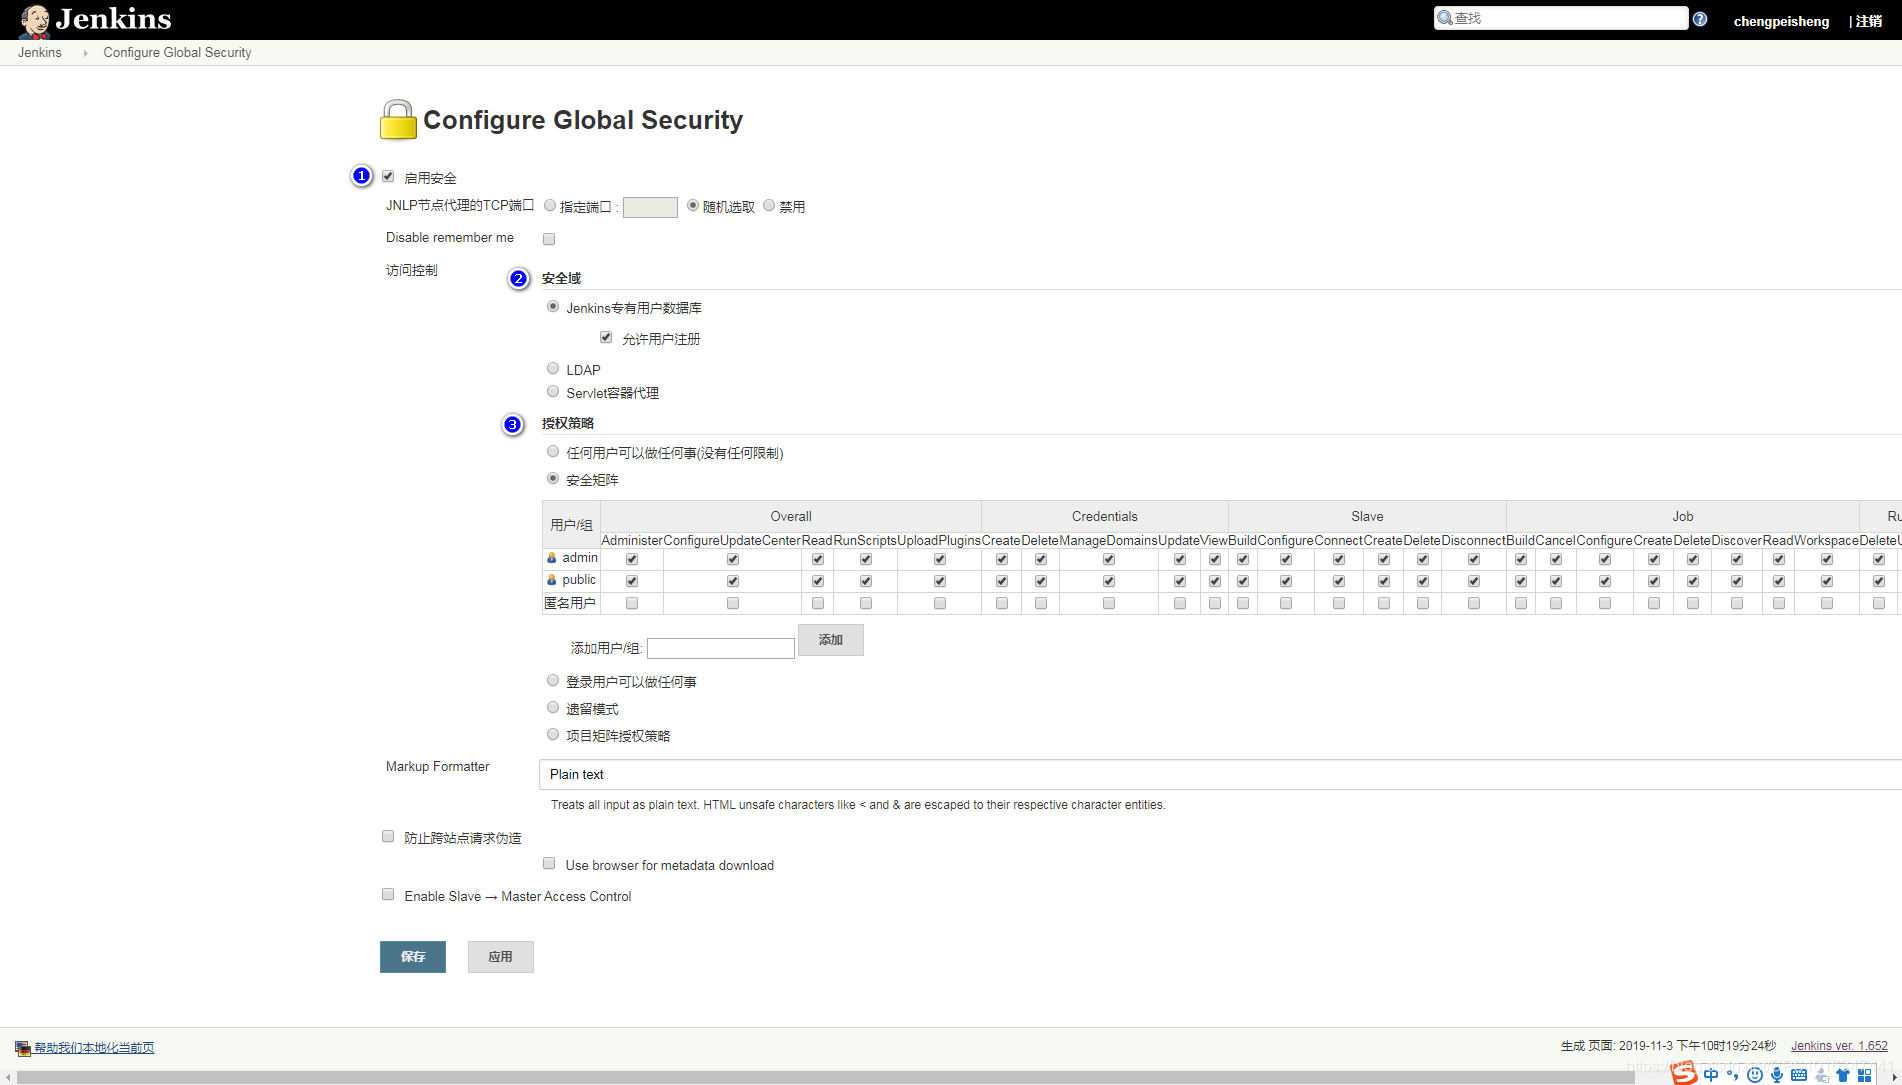This screenshot has width=1902, height=1085.
Task: Open the soft keyboard icon
Action: (x=1799, y=1075)
